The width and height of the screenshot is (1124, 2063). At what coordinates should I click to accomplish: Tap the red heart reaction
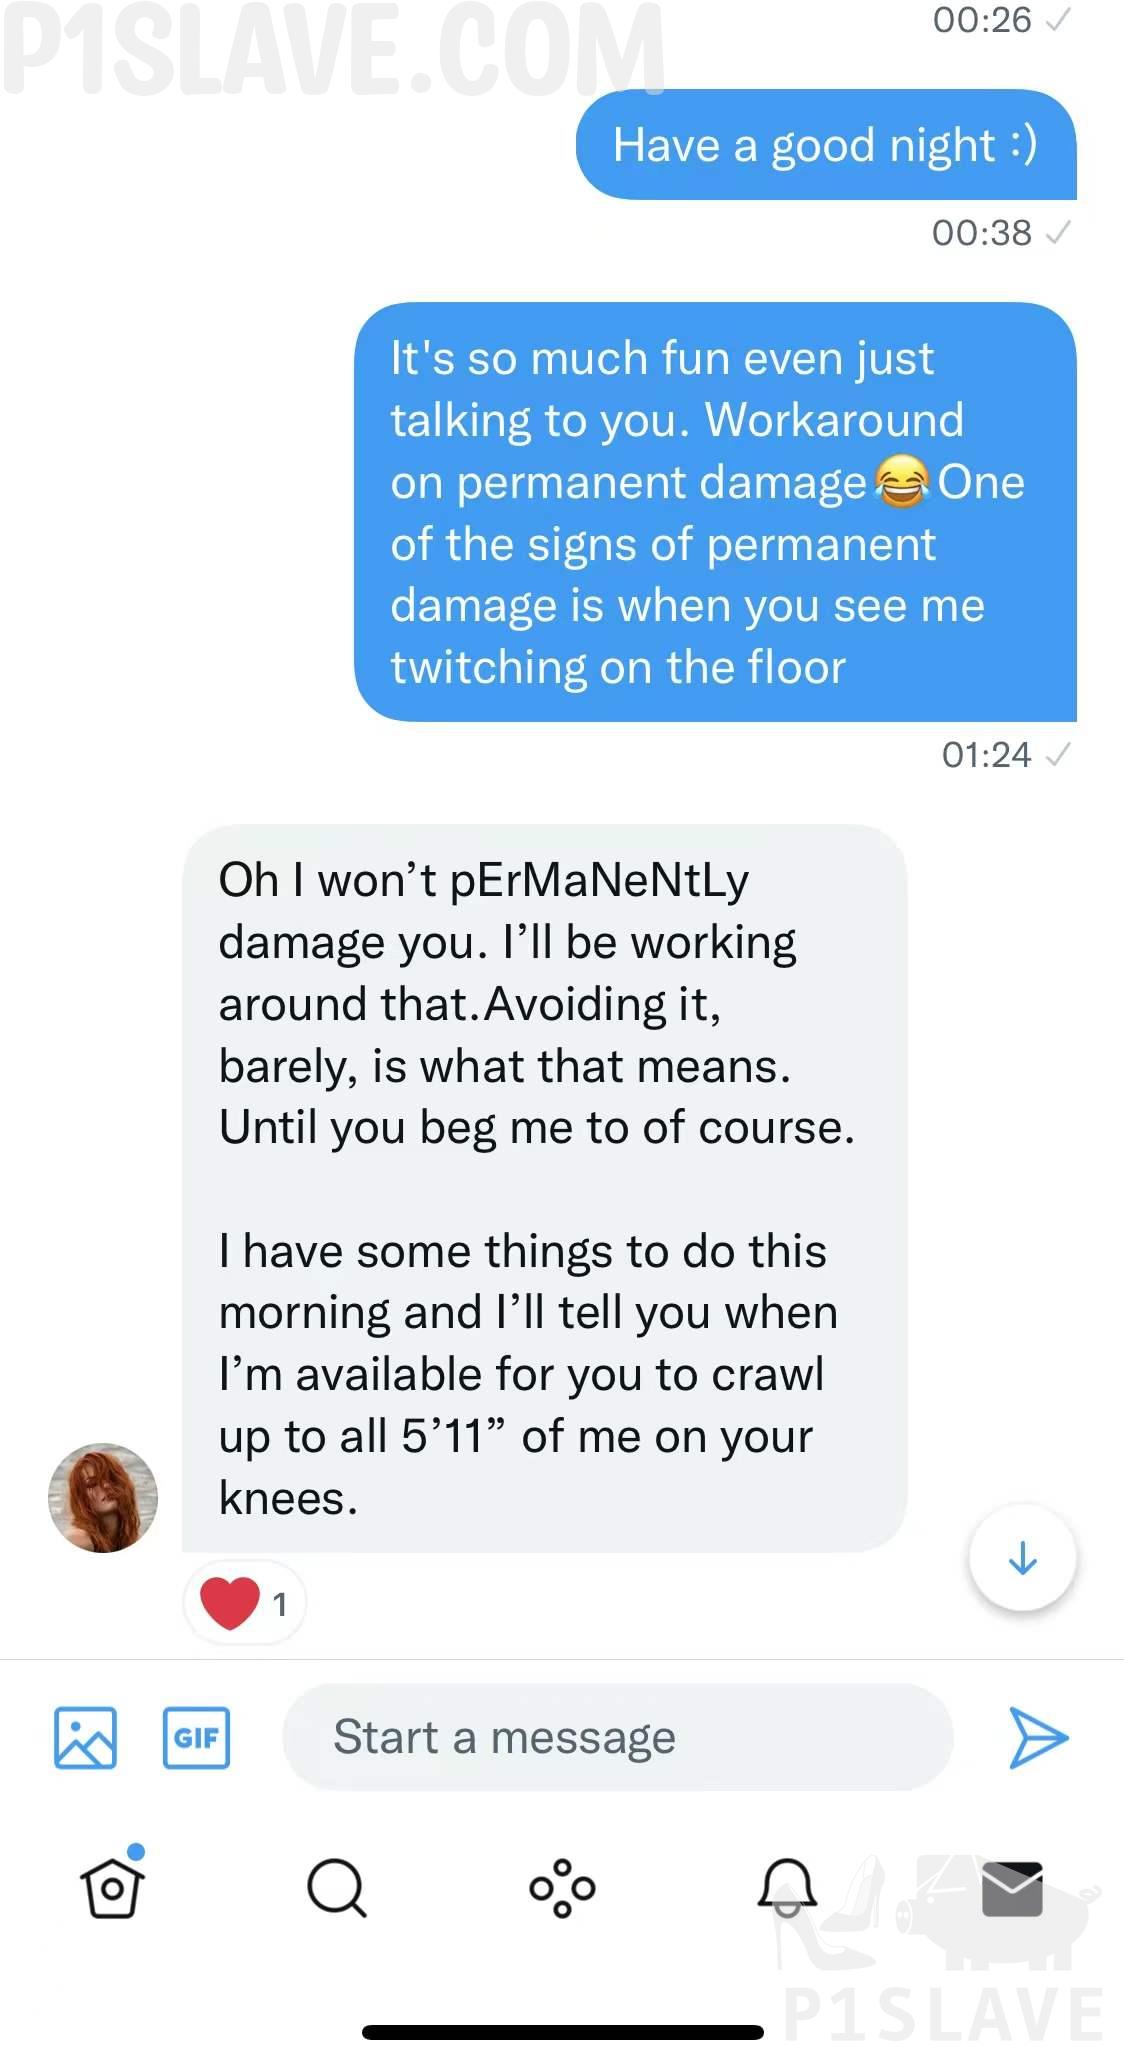[x=232, y=1603]
